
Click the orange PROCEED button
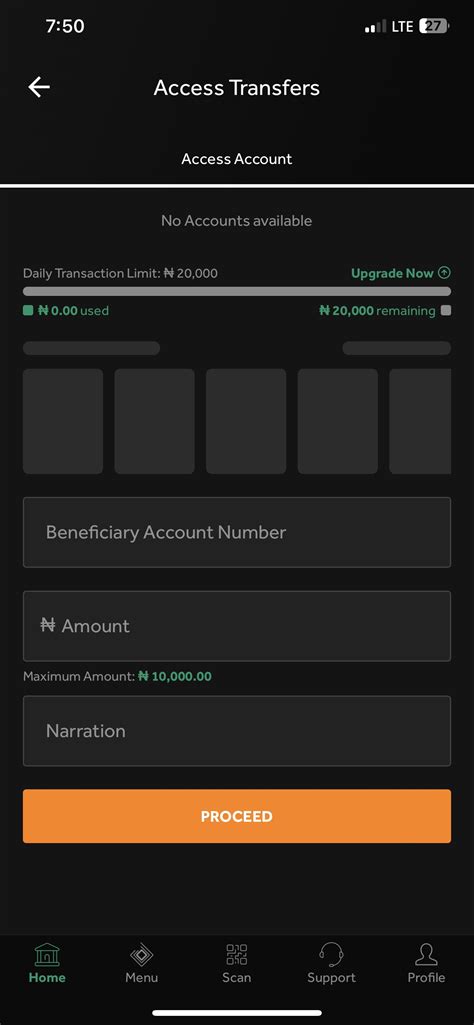tap(237, 816)
